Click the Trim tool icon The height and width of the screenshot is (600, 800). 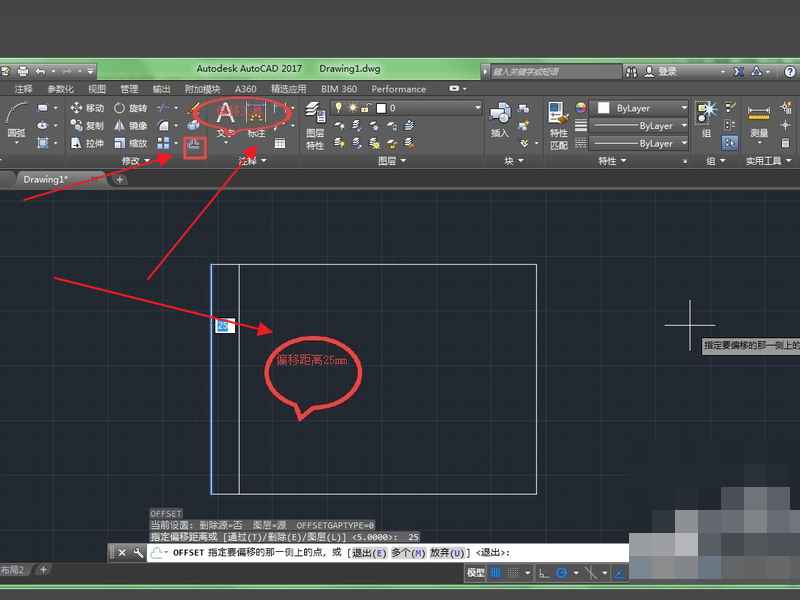[x=163, y=108]
